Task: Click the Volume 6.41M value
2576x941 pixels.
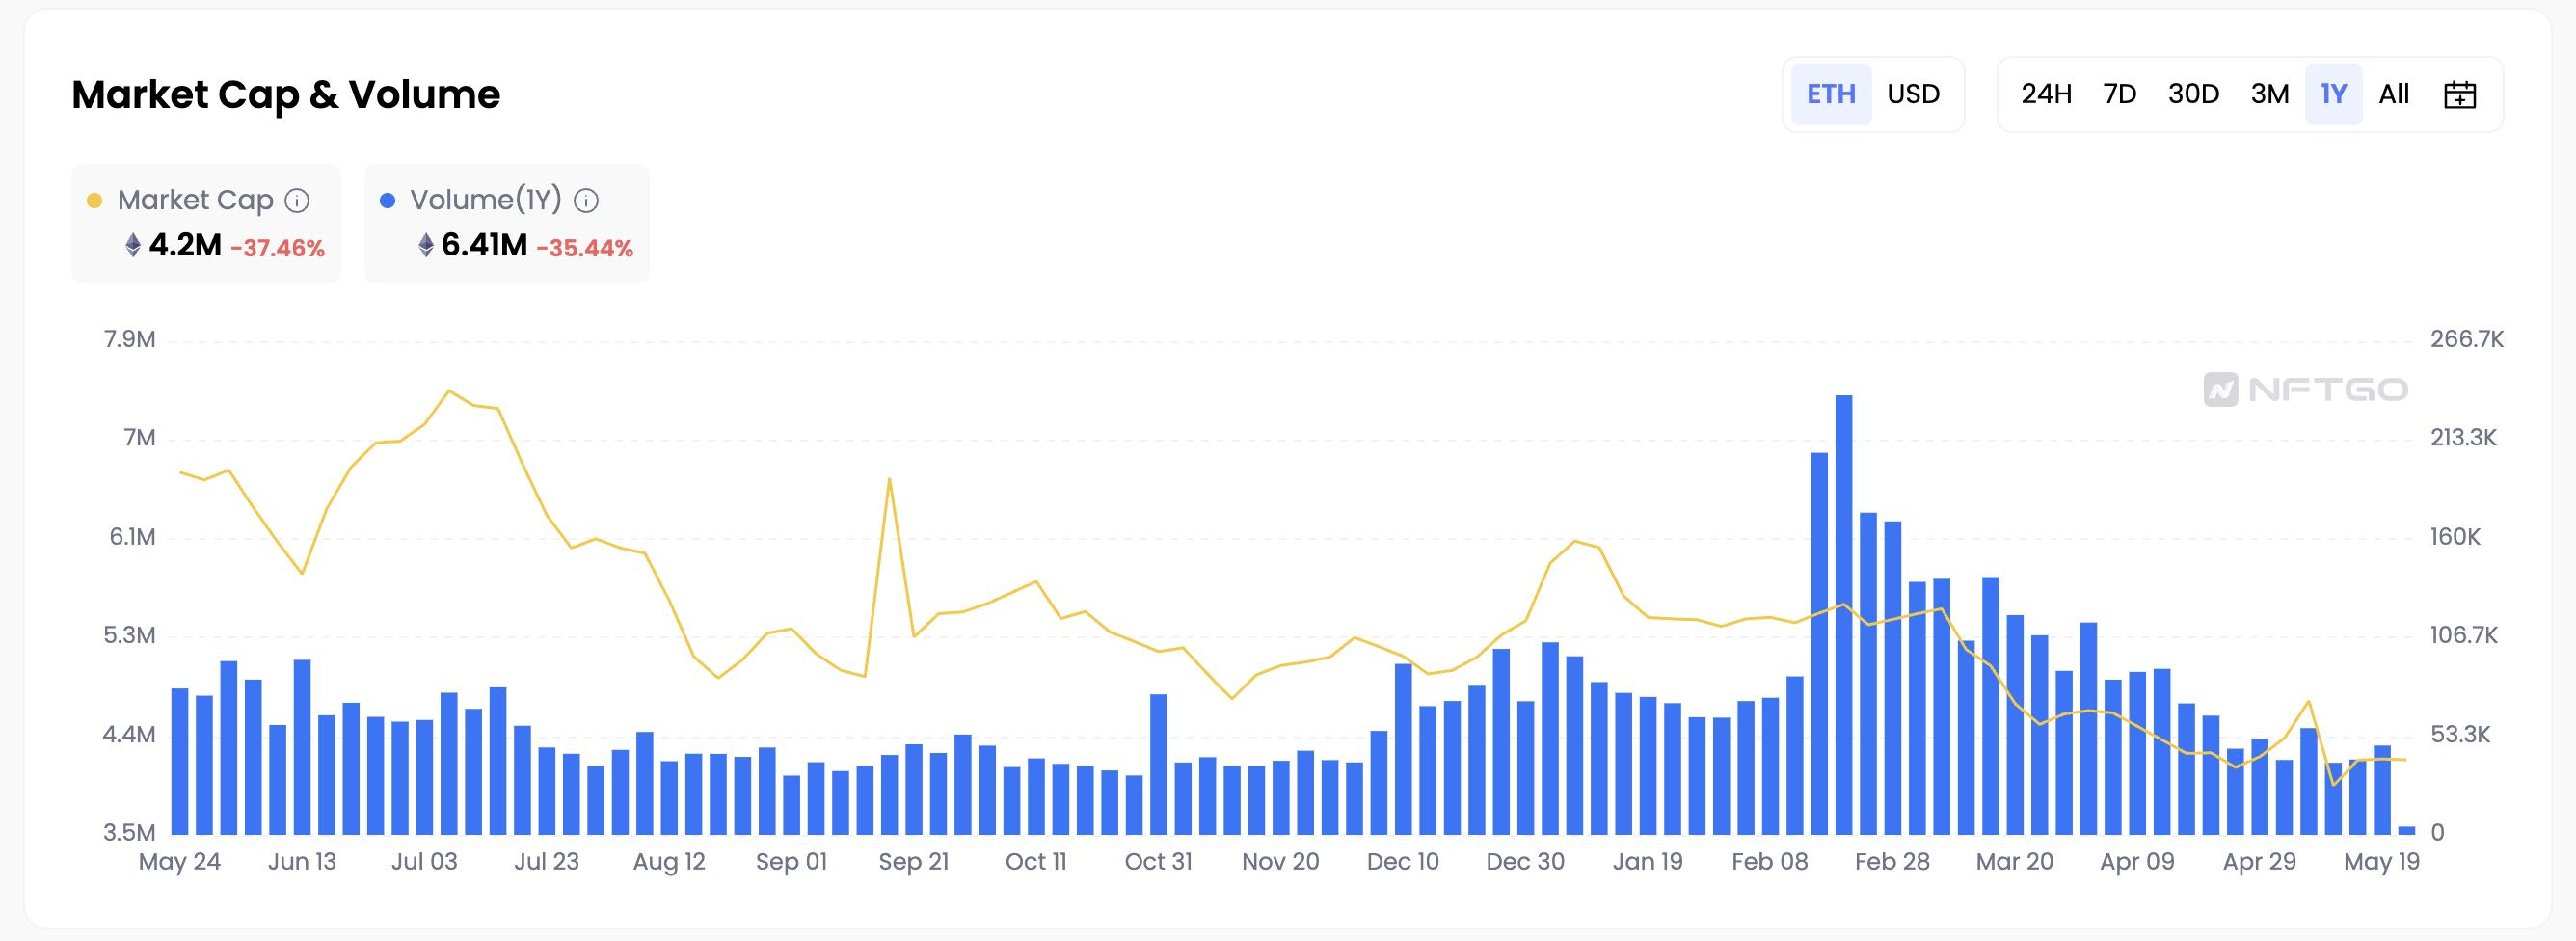Action: [x=484, y=245]
